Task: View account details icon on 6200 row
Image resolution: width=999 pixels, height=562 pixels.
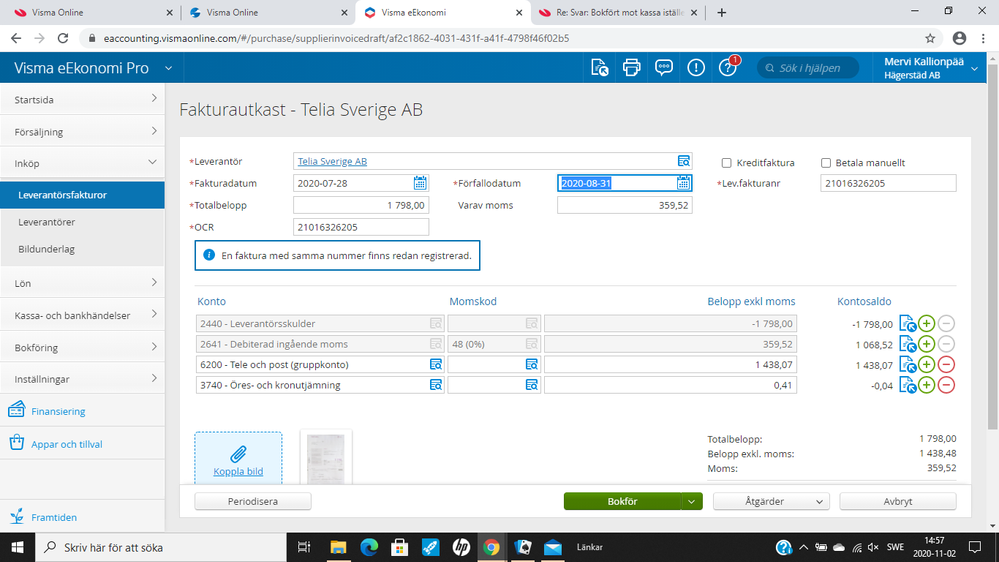Action: click(907, 364)
